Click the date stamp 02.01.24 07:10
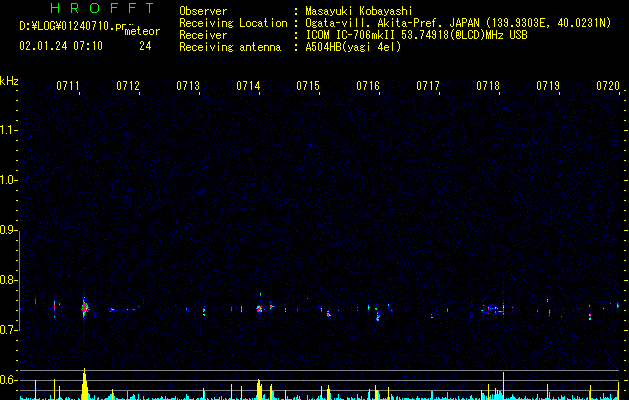 coord(61,46)
